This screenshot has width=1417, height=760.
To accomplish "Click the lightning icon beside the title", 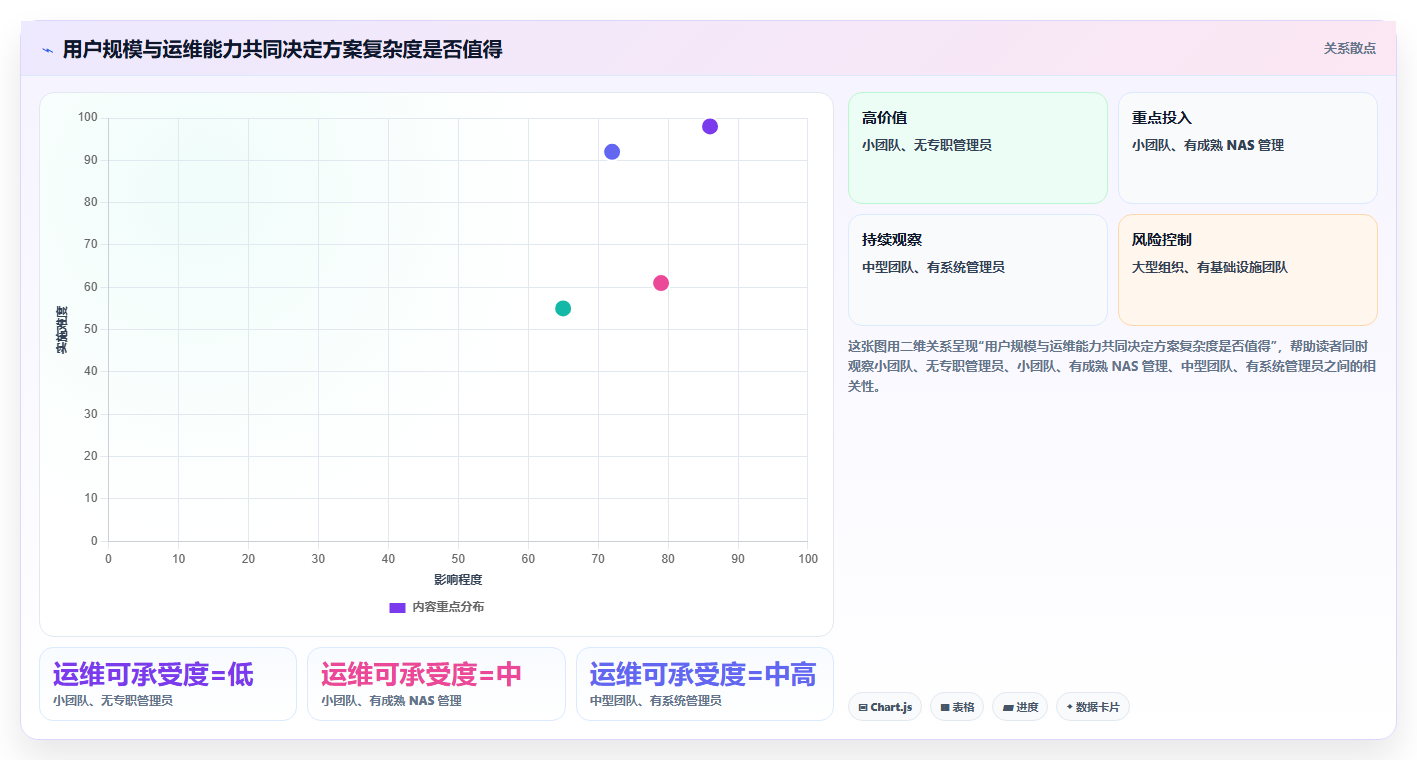I will click(47, 50).
